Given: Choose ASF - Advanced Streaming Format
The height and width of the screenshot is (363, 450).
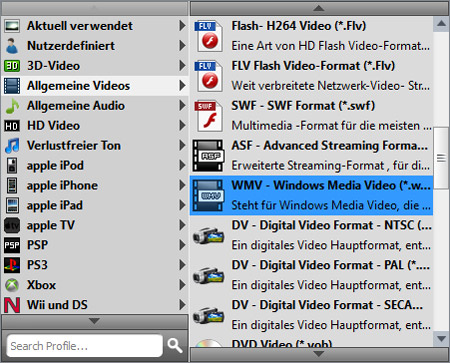Looking at the screenshot, I should 311,156.
